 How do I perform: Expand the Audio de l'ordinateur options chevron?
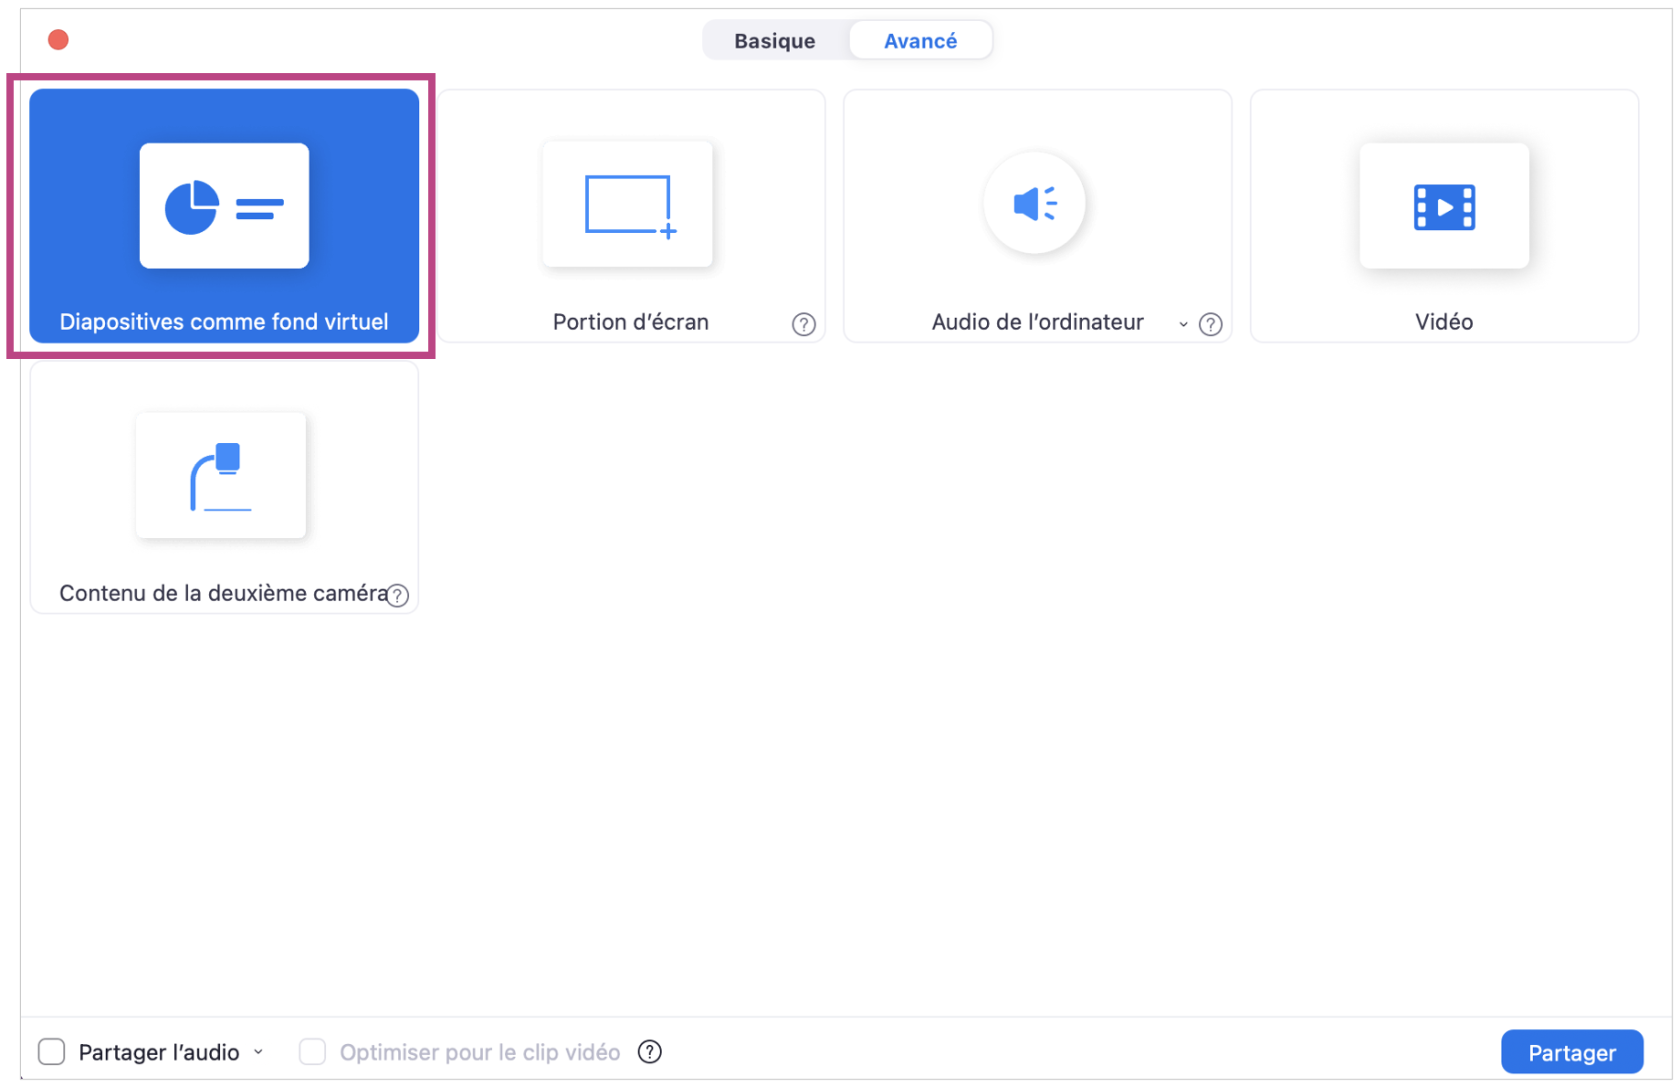tap(1183, 324)
